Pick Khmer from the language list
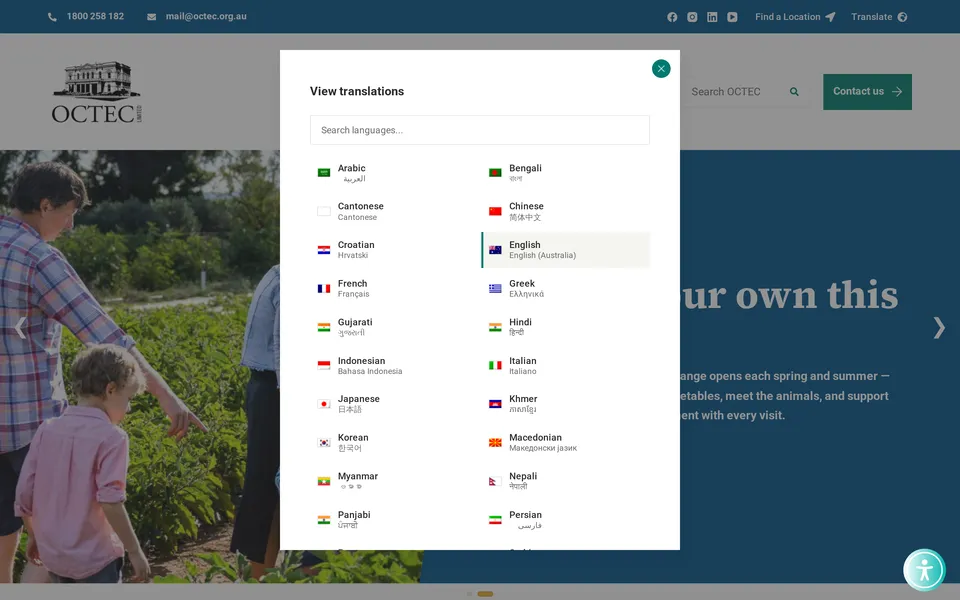Image resolution: width=960 pixels, height=600 pixels. pyautogui.click(x=566, y=403)
